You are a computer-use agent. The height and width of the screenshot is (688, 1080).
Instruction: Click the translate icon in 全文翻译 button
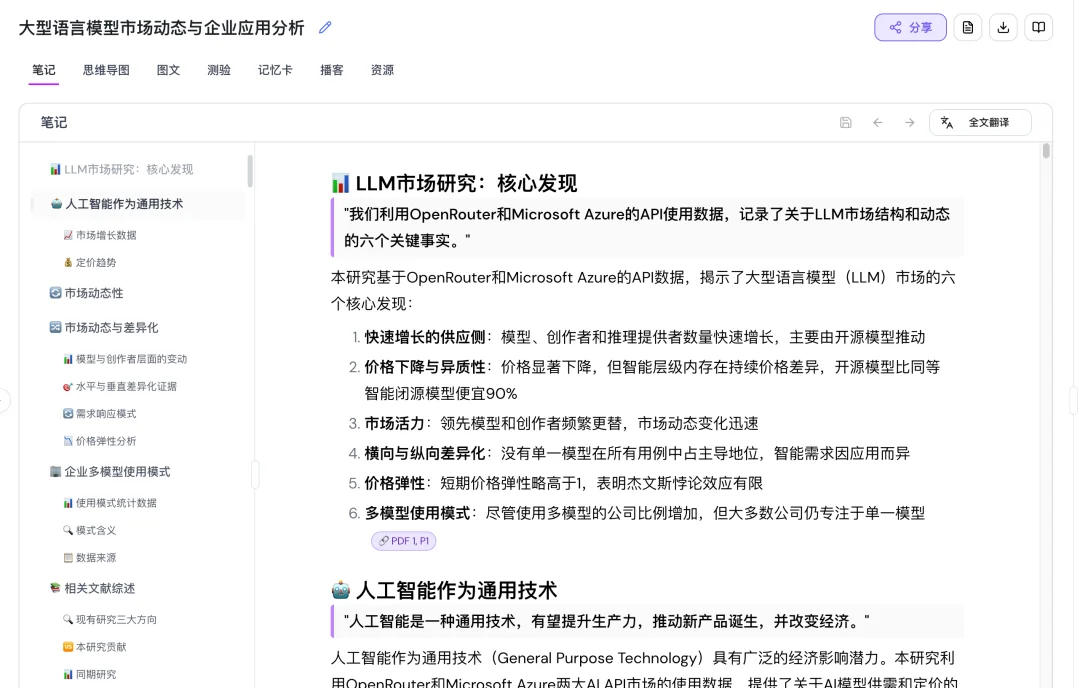(947, 122)
